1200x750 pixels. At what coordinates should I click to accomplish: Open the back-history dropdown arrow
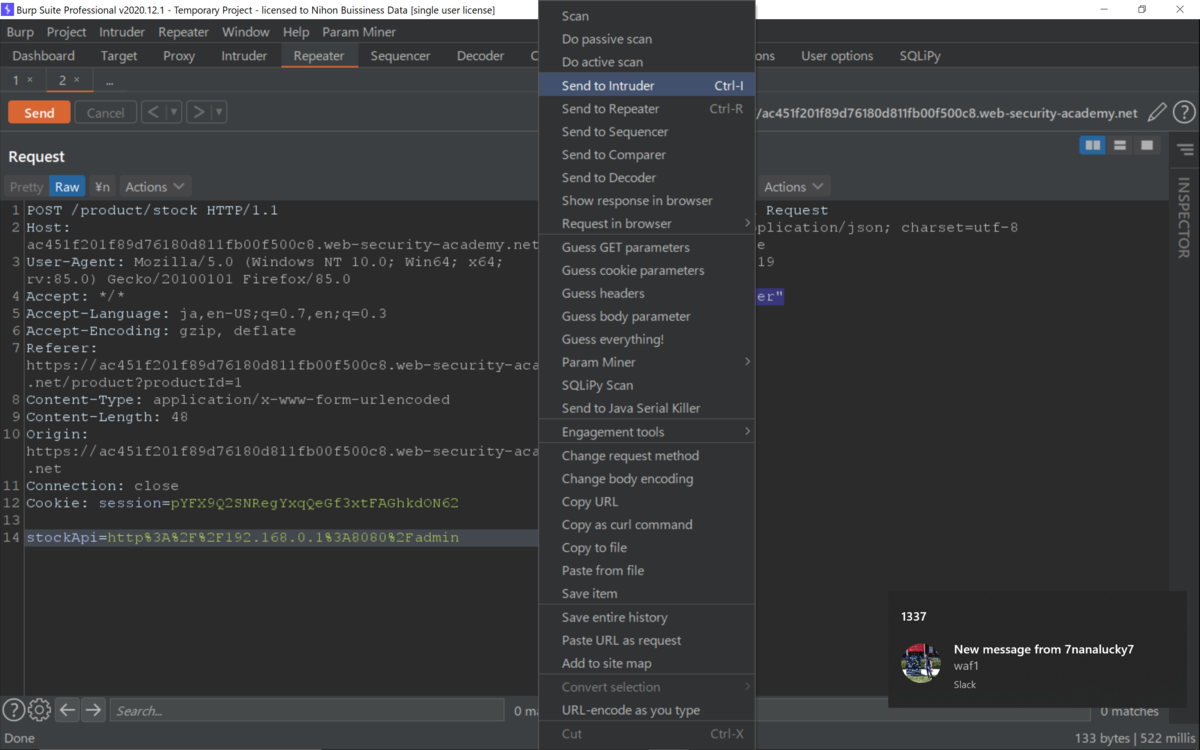174,112
